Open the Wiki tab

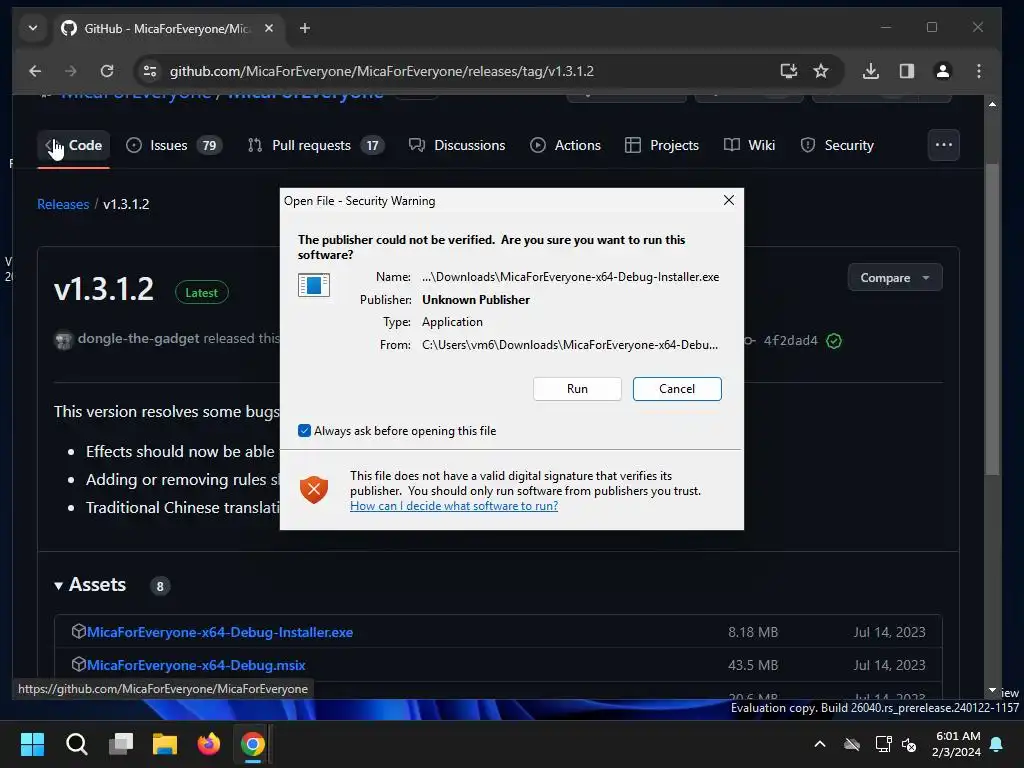tap(750, 145)
